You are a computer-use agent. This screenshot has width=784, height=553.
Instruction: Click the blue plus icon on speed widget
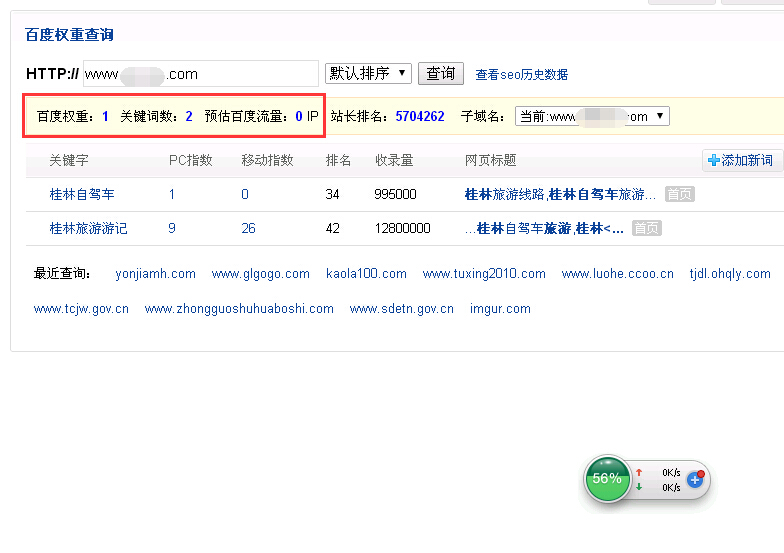[x=695, y=479]
